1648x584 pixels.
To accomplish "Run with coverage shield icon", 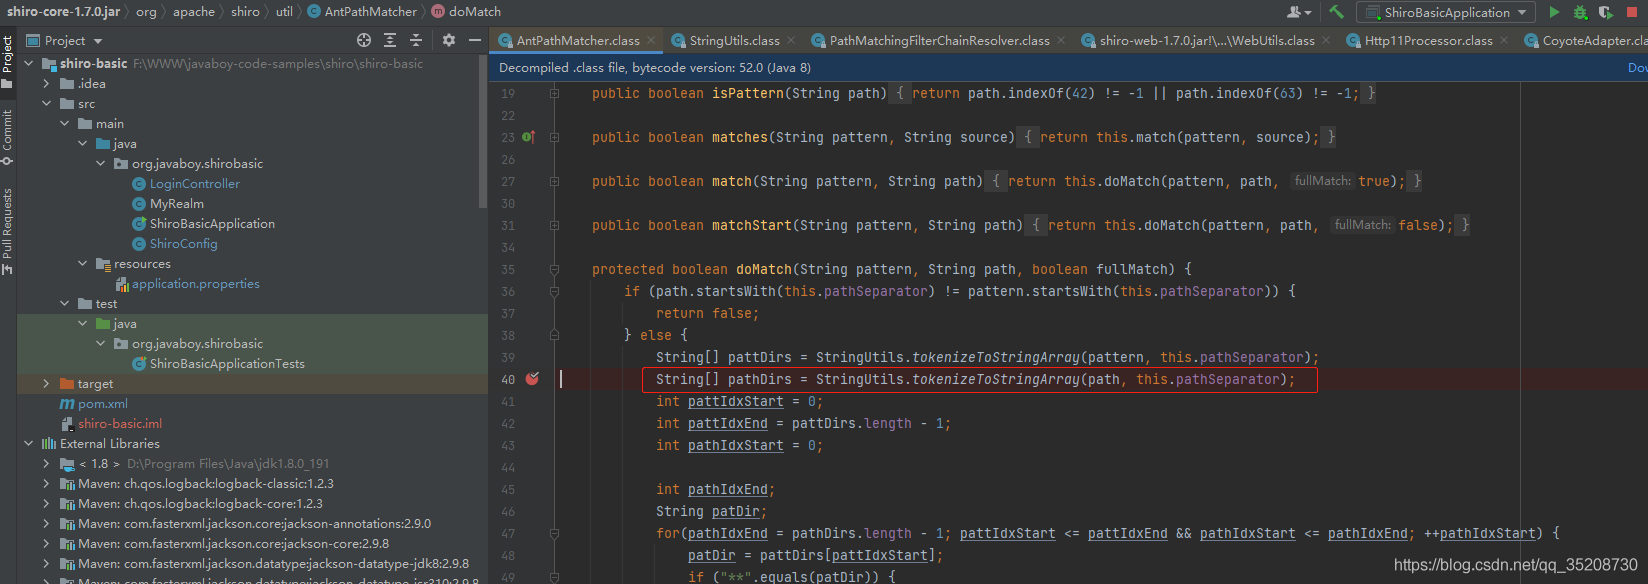I will tap(1606, 12).
